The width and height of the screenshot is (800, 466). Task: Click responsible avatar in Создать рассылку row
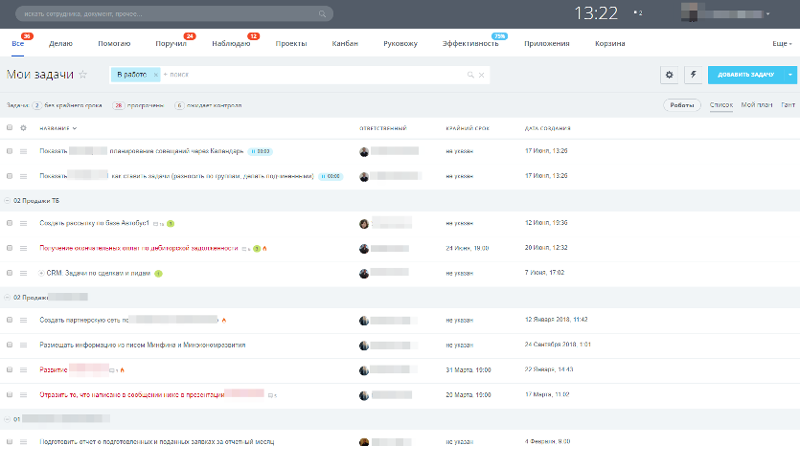[364, 224]
